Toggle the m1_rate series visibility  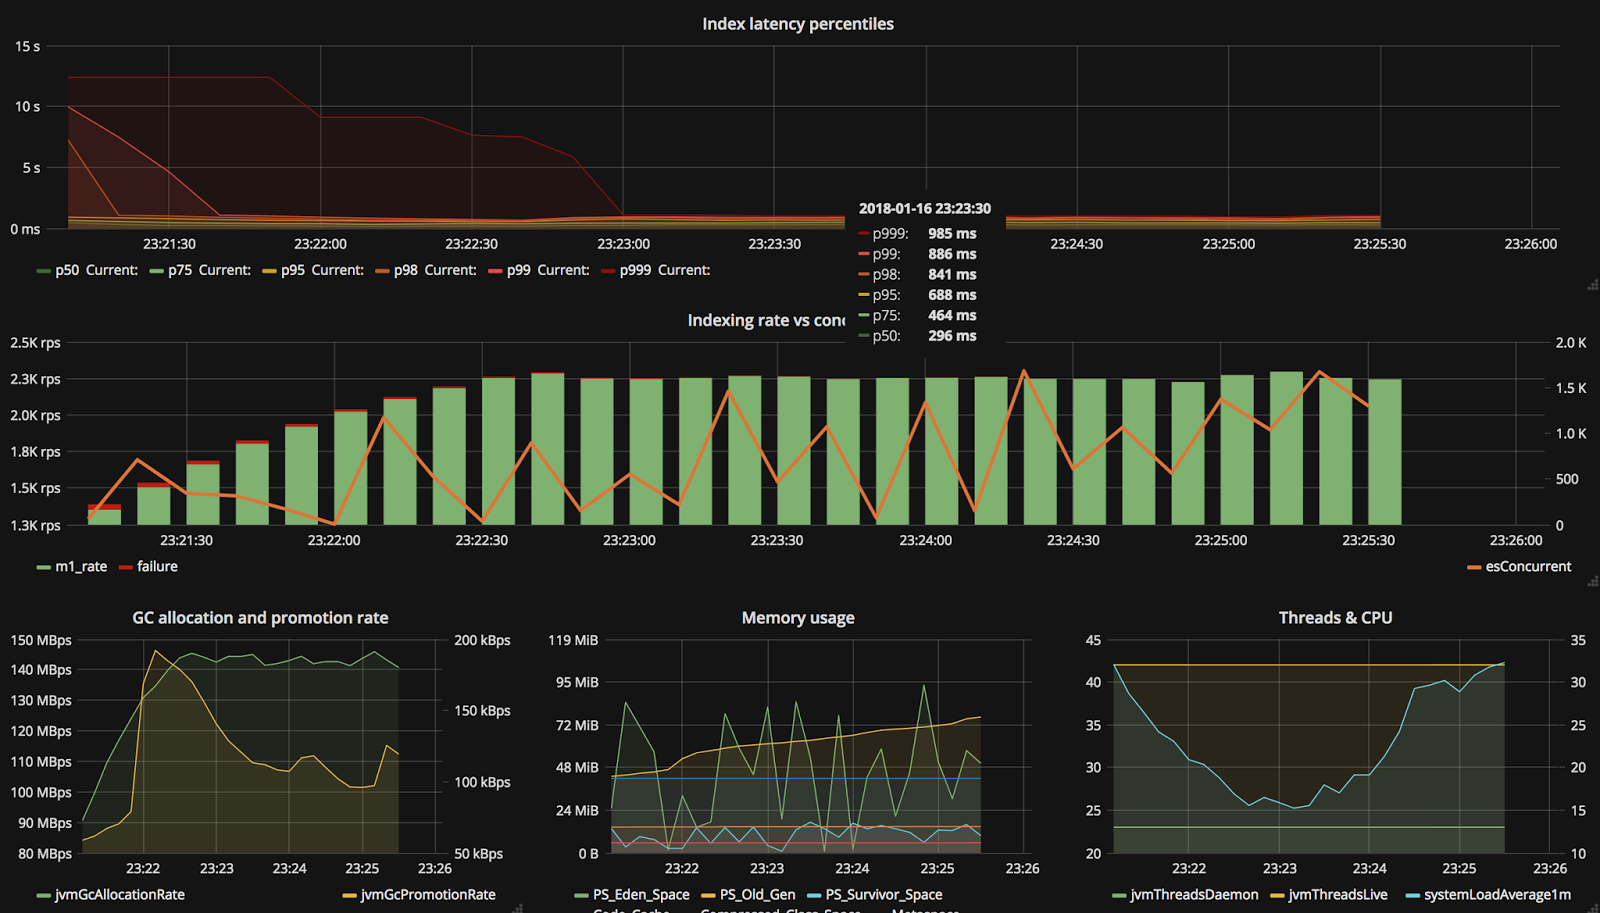tap(81, 566)
